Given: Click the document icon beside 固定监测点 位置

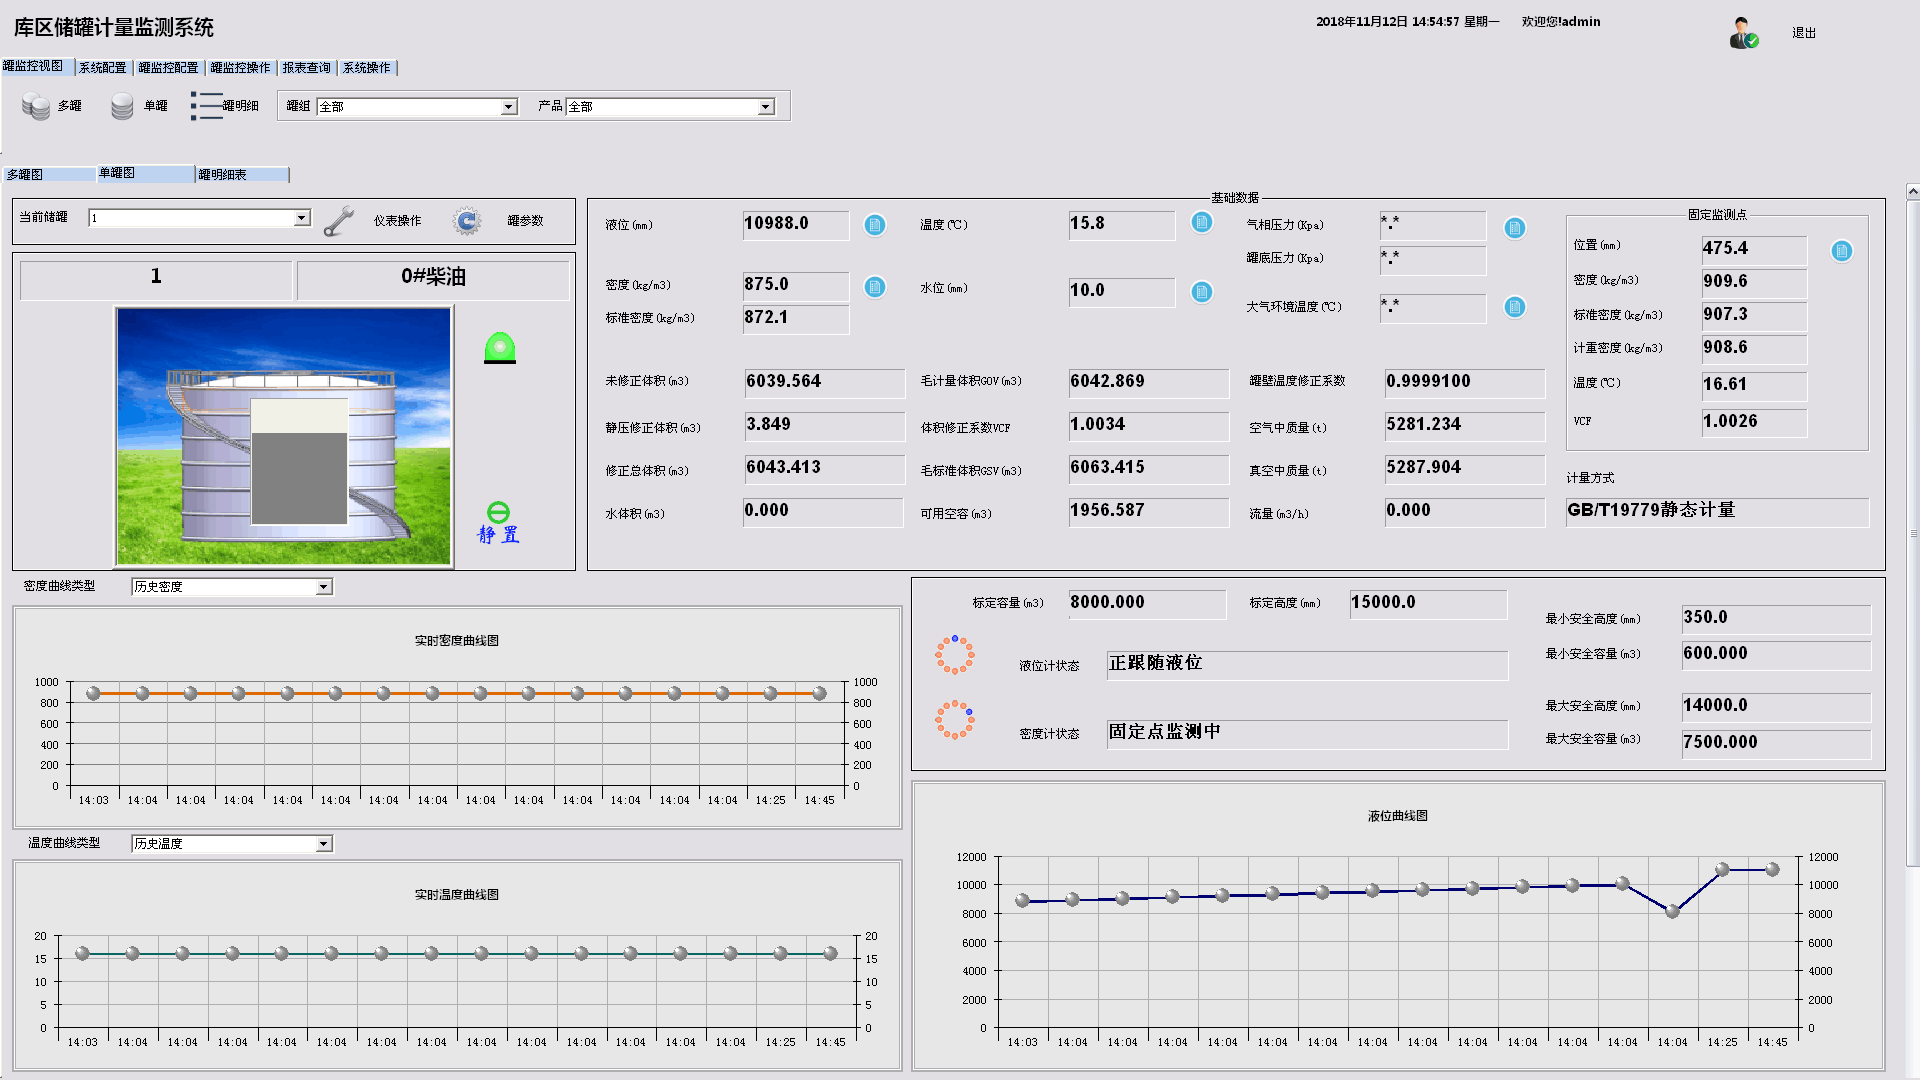Looking at the screenshot, I should click(x=1842, y=251).
